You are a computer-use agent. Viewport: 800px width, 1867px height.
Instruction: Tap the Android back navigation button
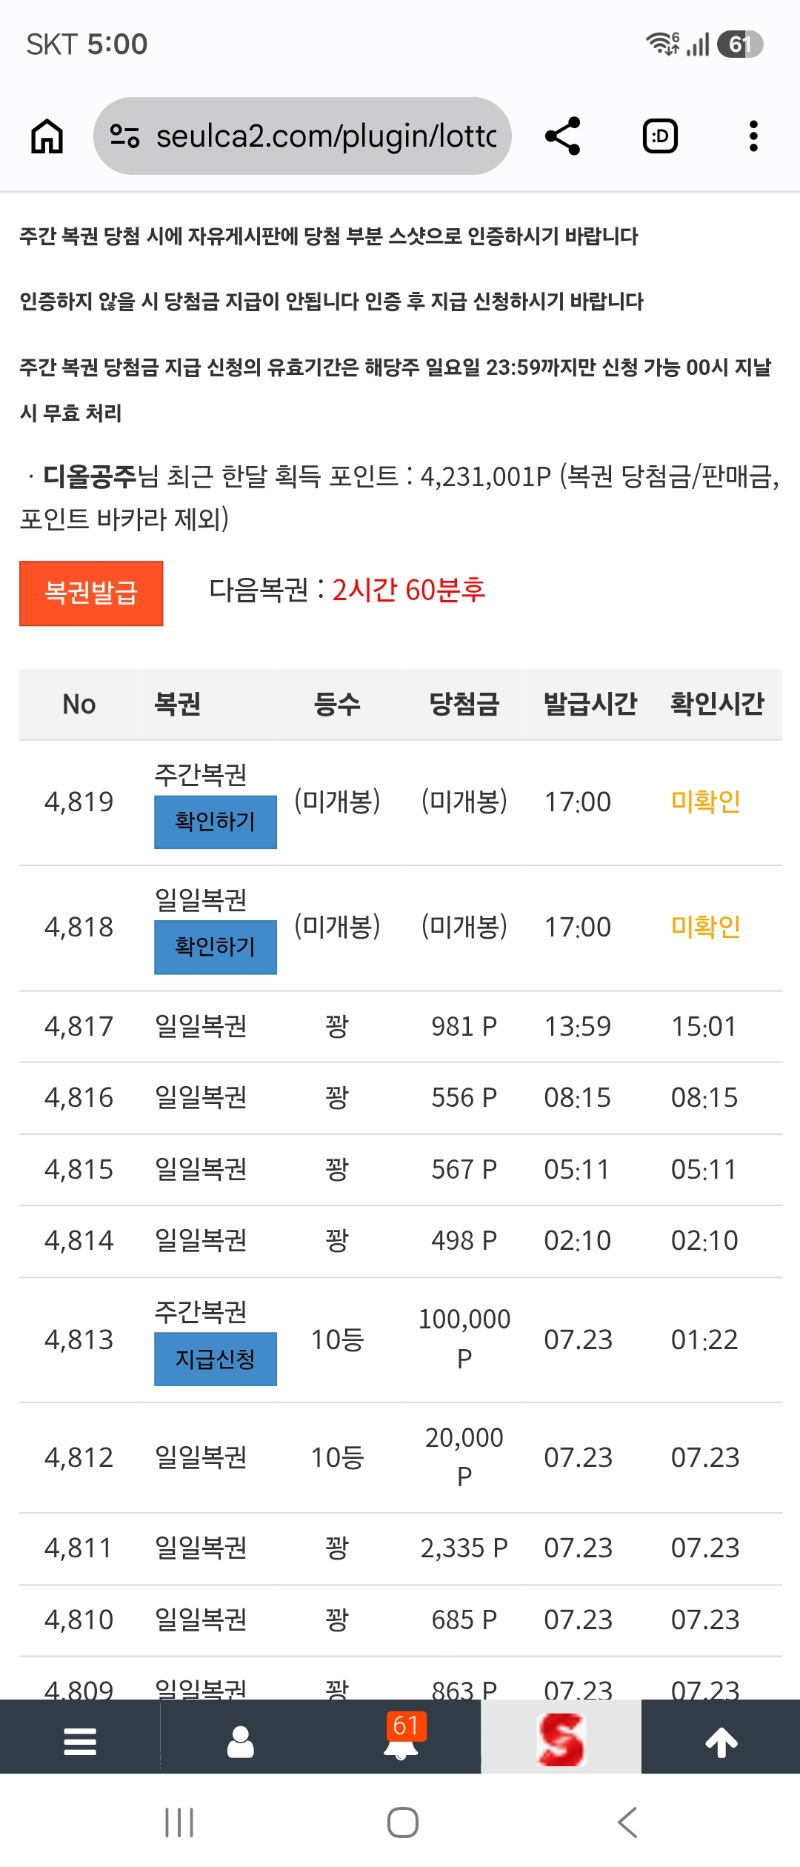point(627,1822)
